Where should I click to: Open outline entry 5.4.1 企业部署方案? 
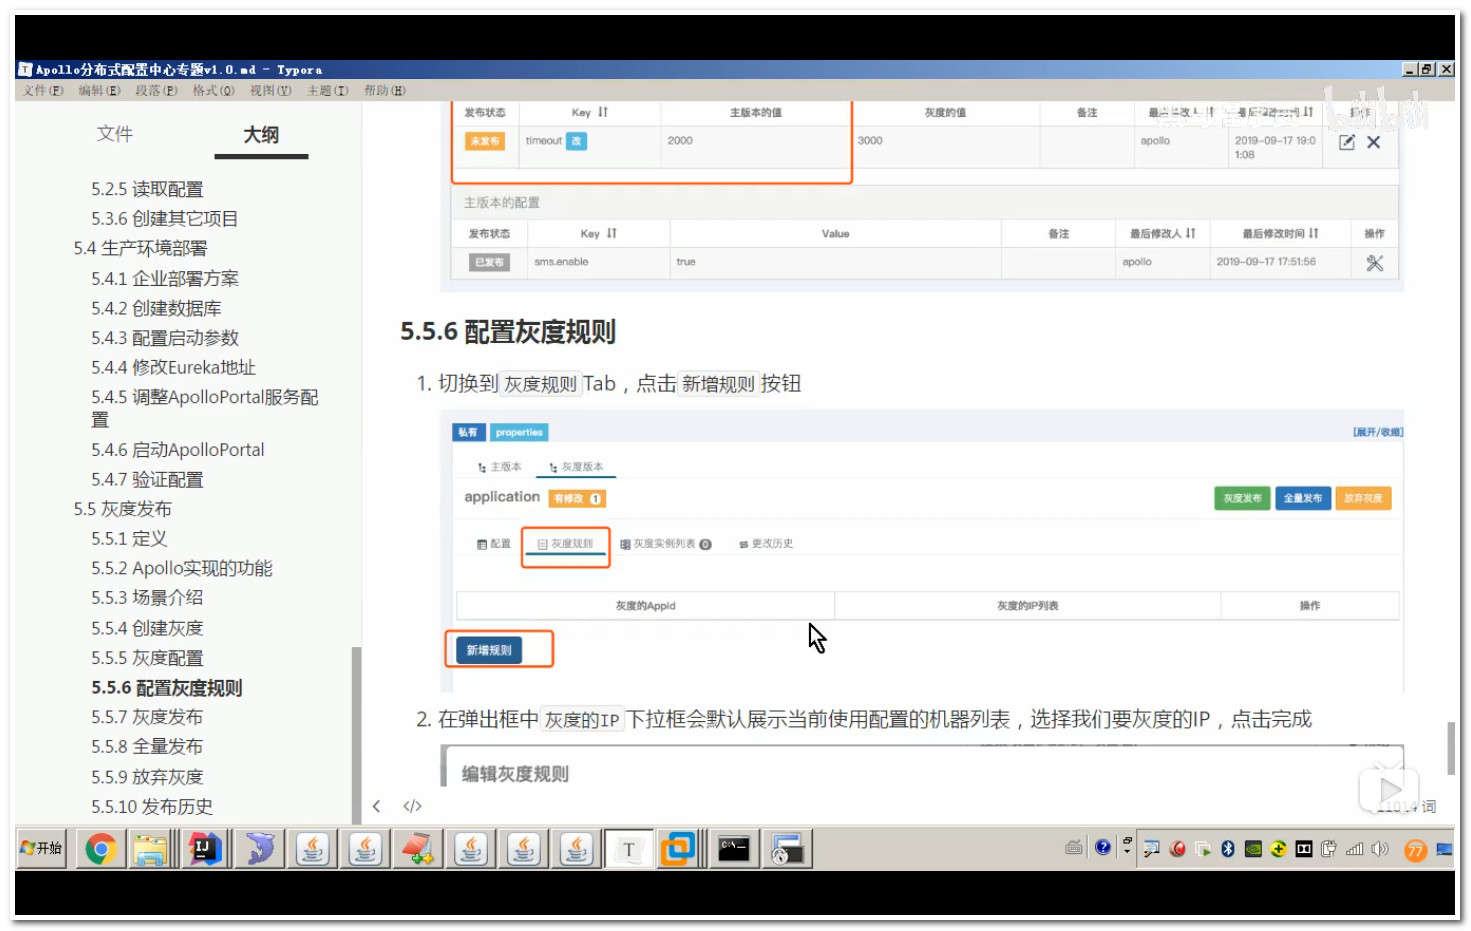point(165,279)
